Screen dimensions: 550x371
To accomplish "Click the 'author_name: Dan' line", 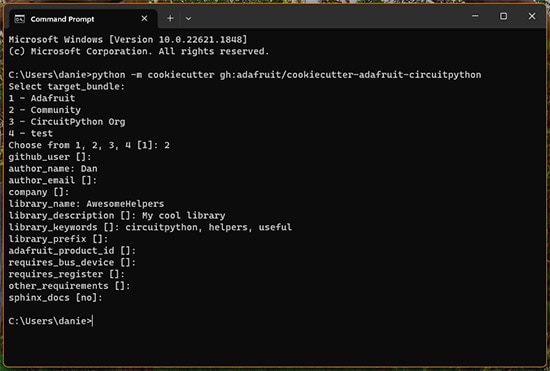I will (x=53, y=169).
